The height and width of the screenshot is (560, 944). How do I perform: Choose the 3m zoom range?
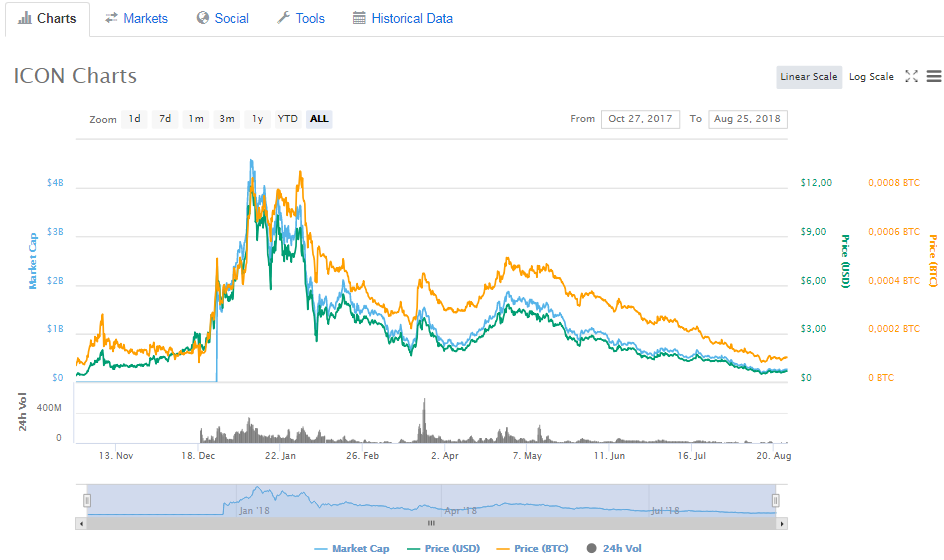coord(227,119)
